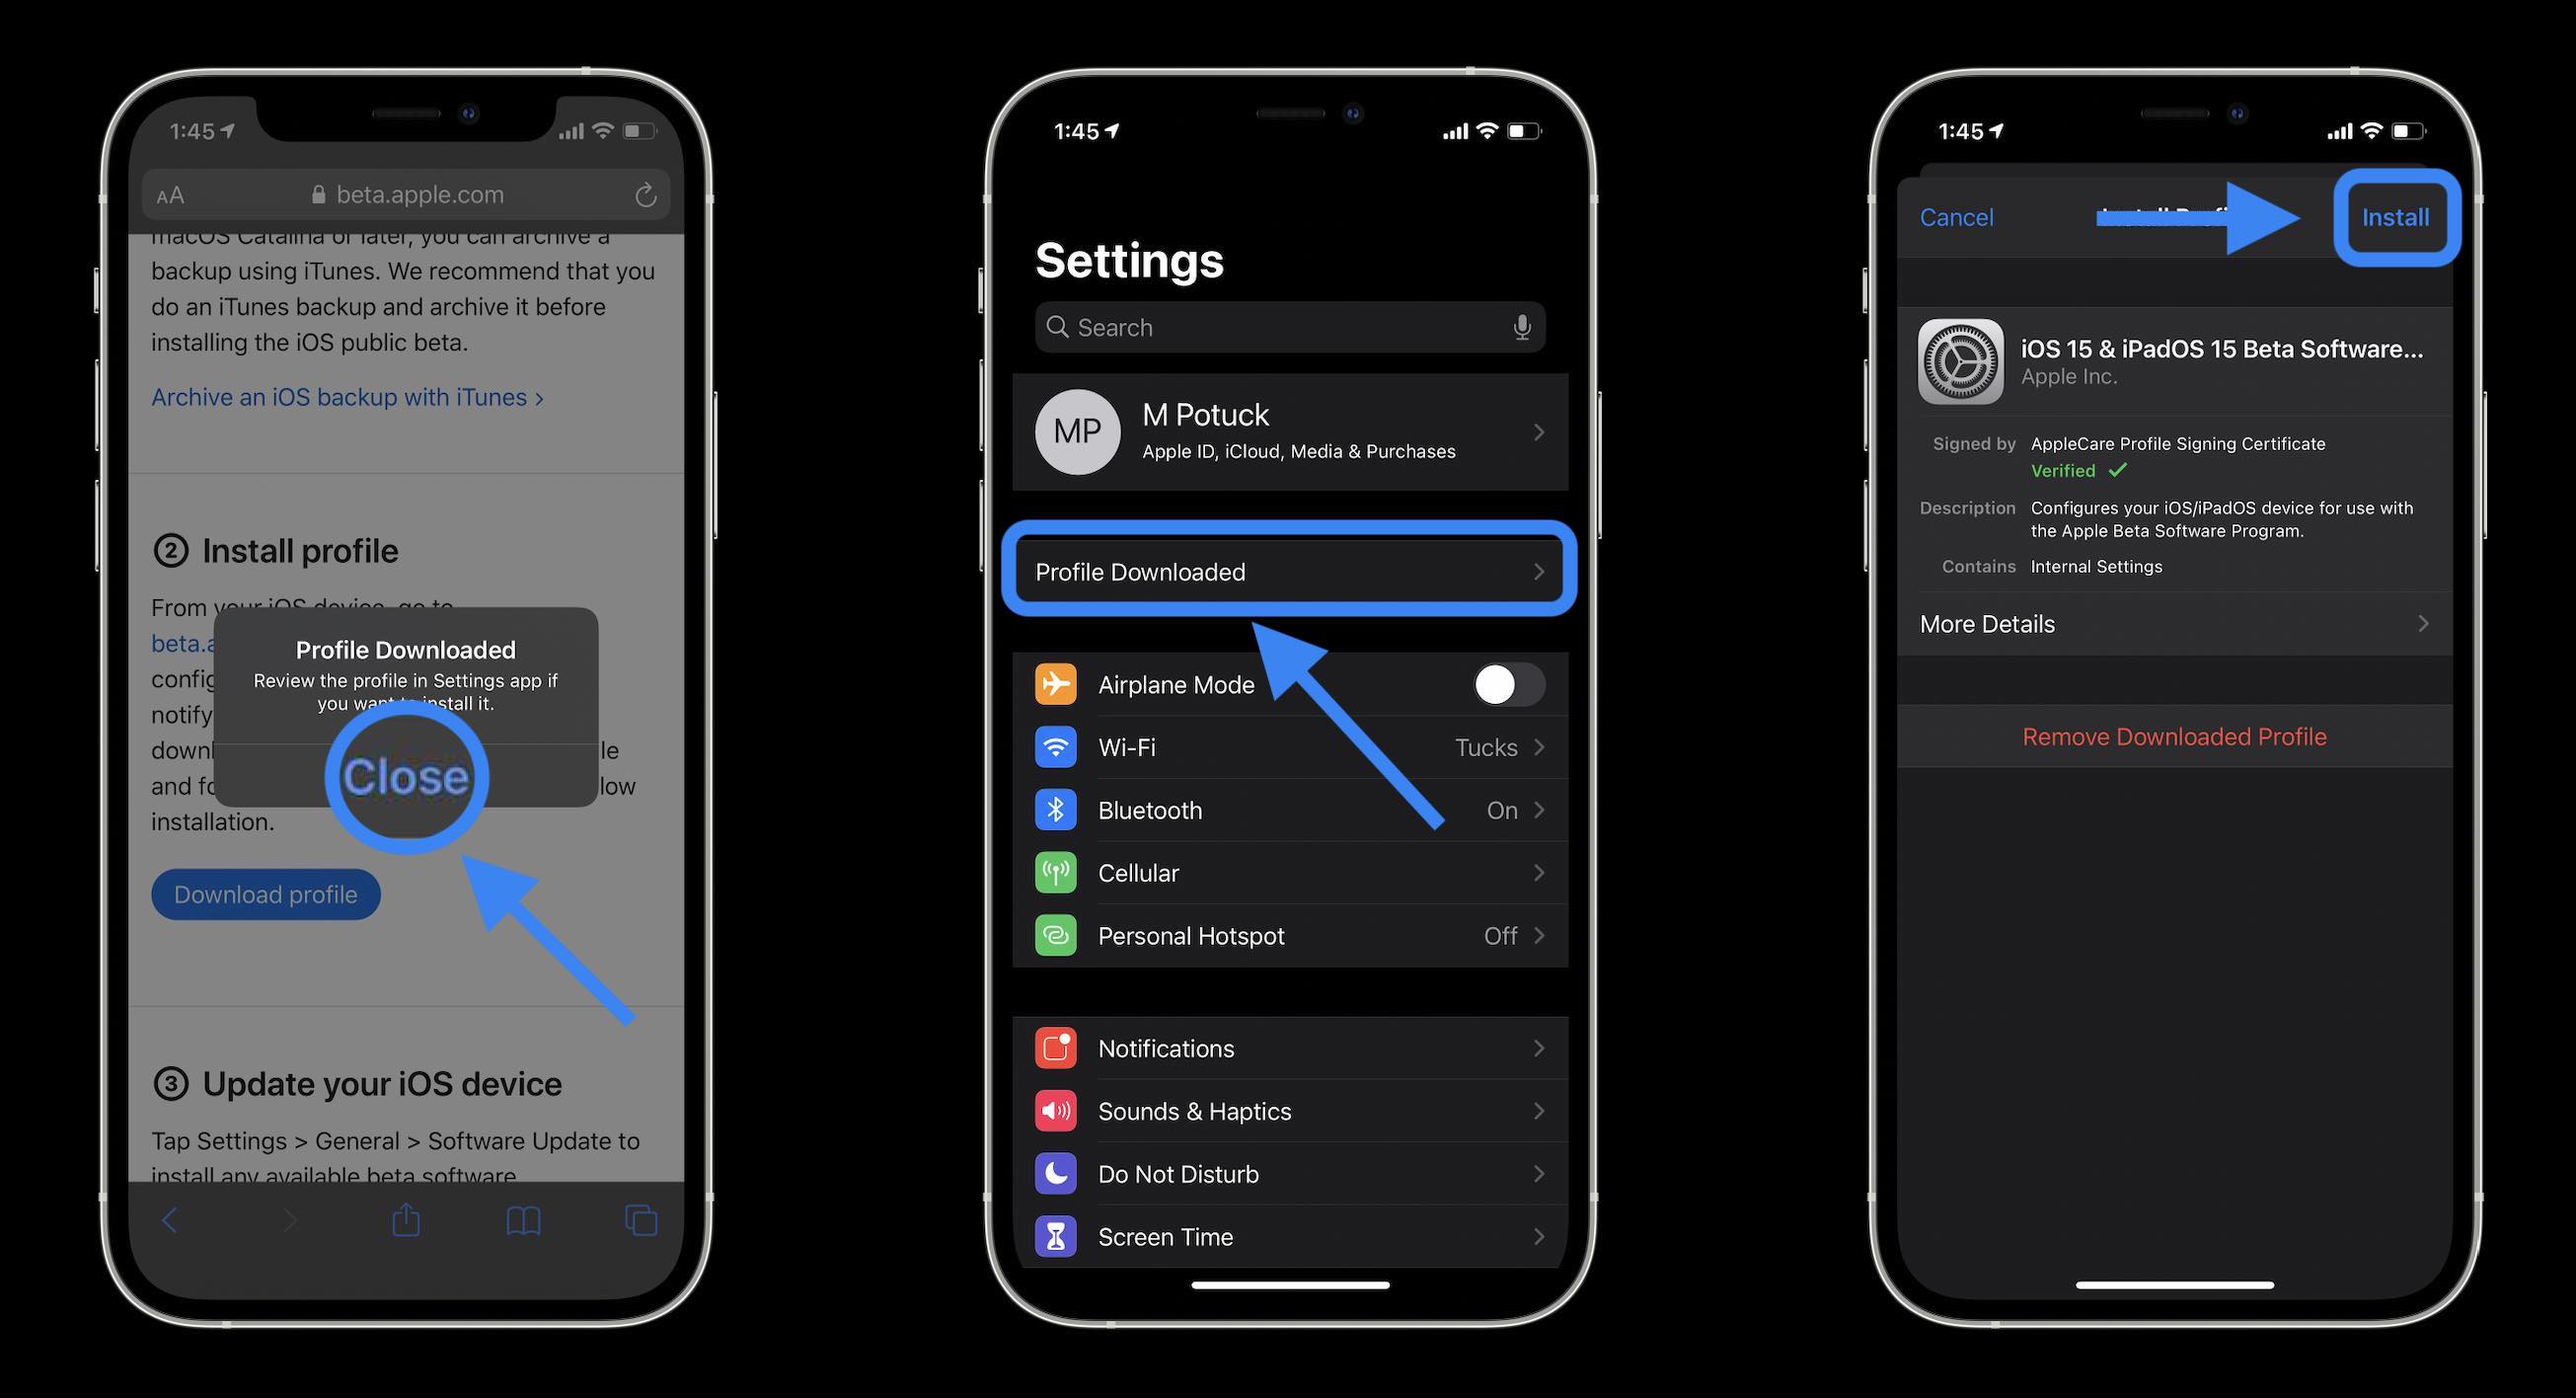Tap the Cellular settings icon

tap(1055, 871)
